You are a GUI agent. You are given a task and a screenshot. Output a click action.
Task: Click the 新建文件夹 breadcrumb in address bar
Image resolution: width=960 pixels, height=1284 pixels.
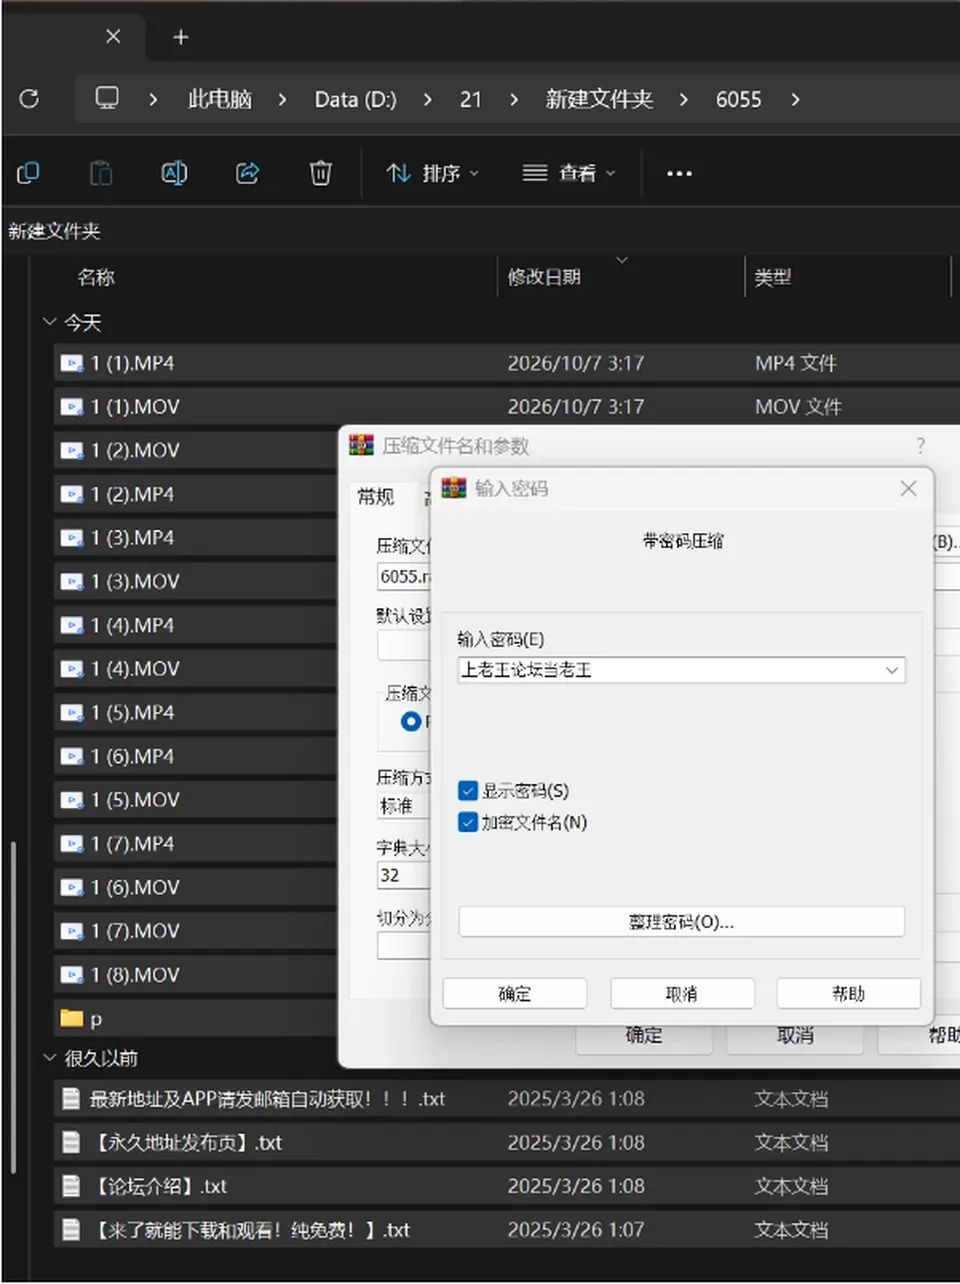[x=599, y=99]
